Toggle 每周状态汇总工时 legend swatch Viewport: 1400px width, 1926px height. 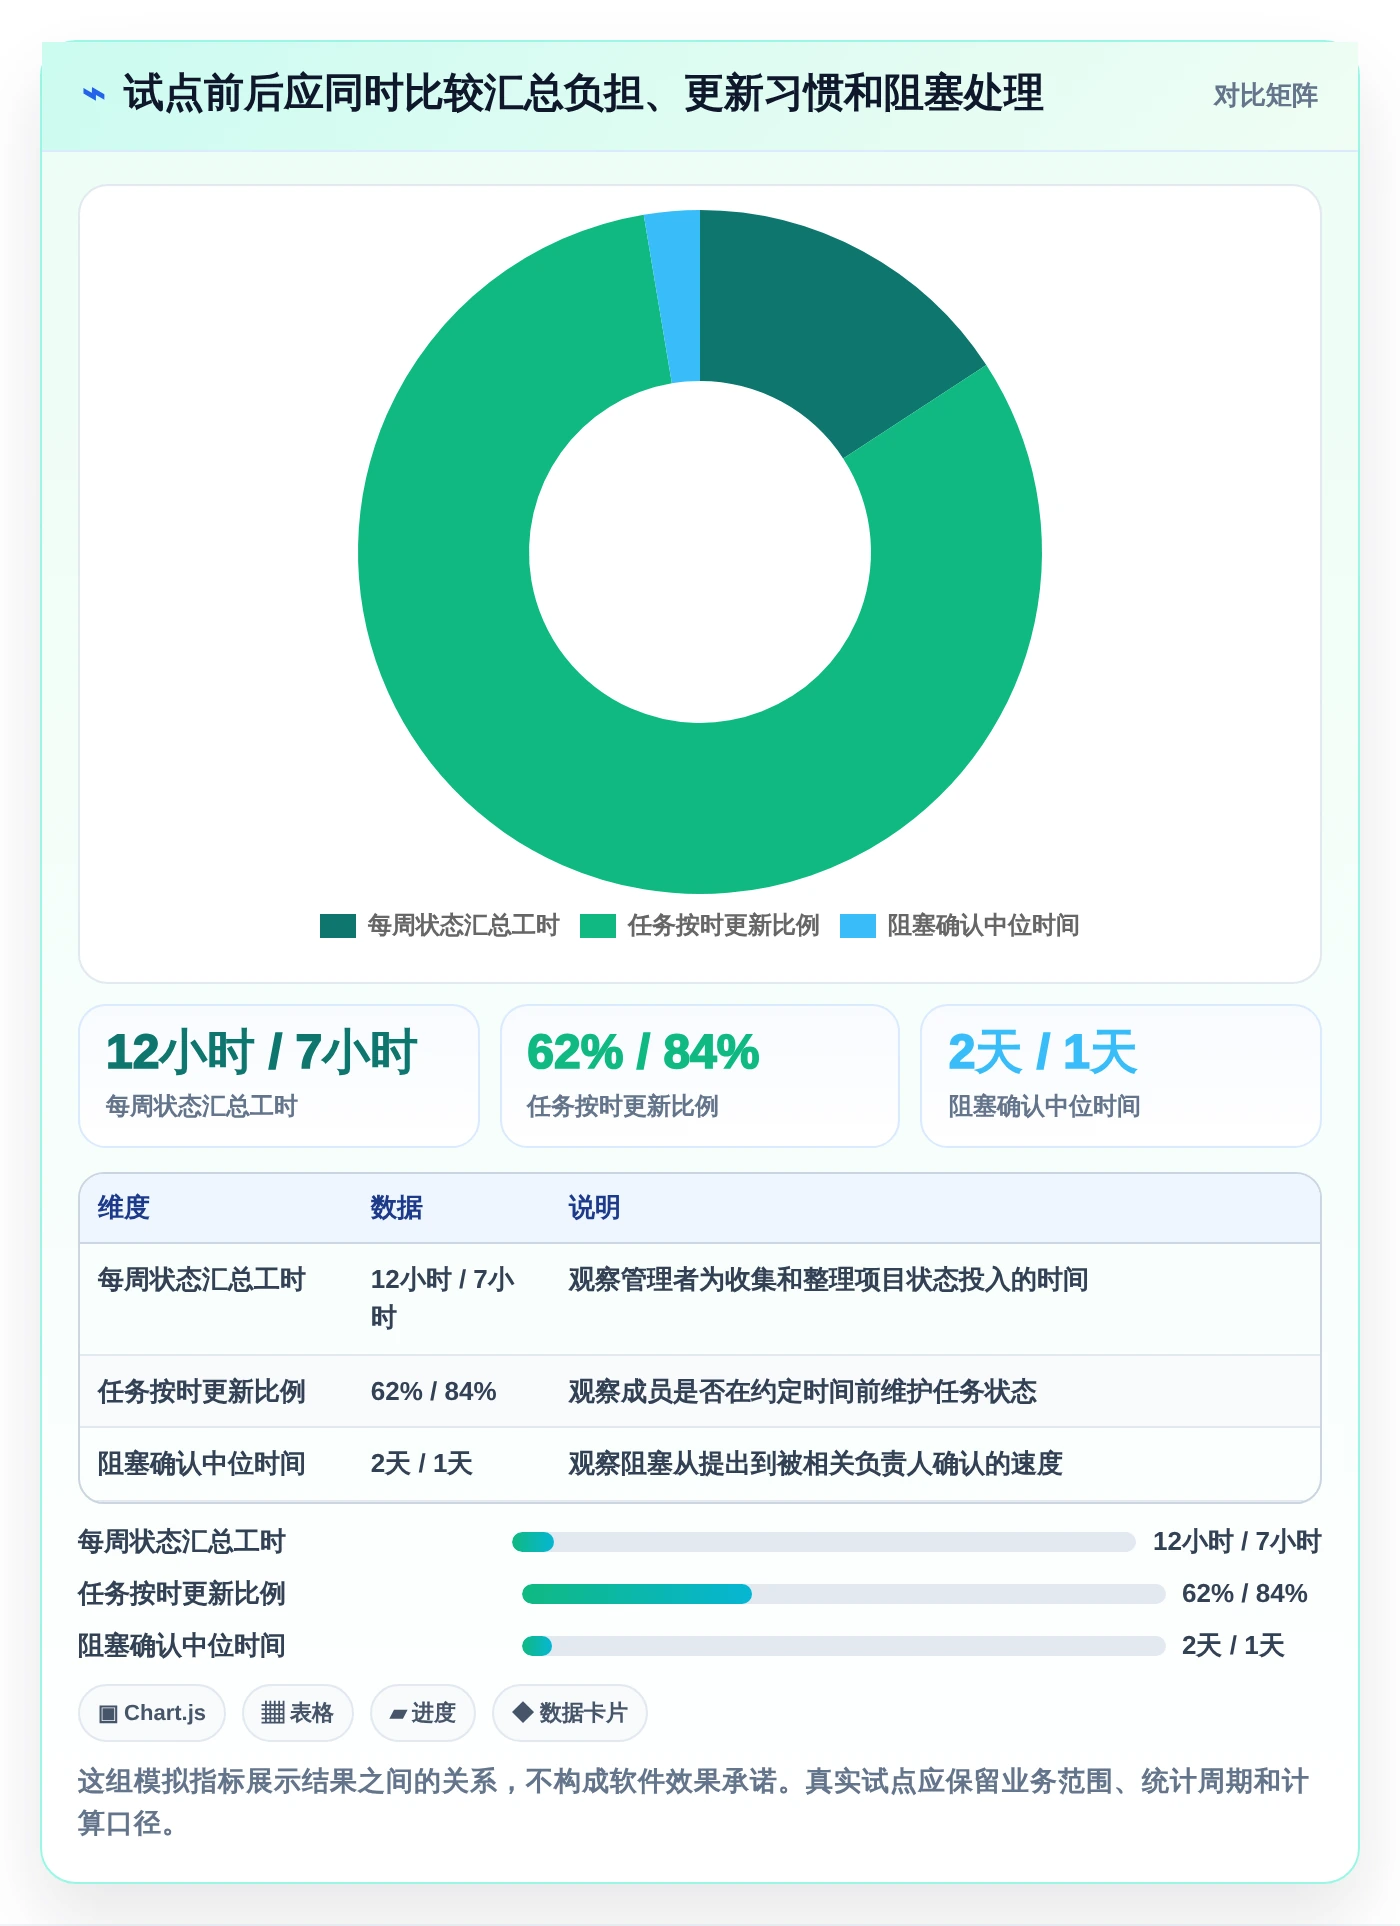click(338, 926)
